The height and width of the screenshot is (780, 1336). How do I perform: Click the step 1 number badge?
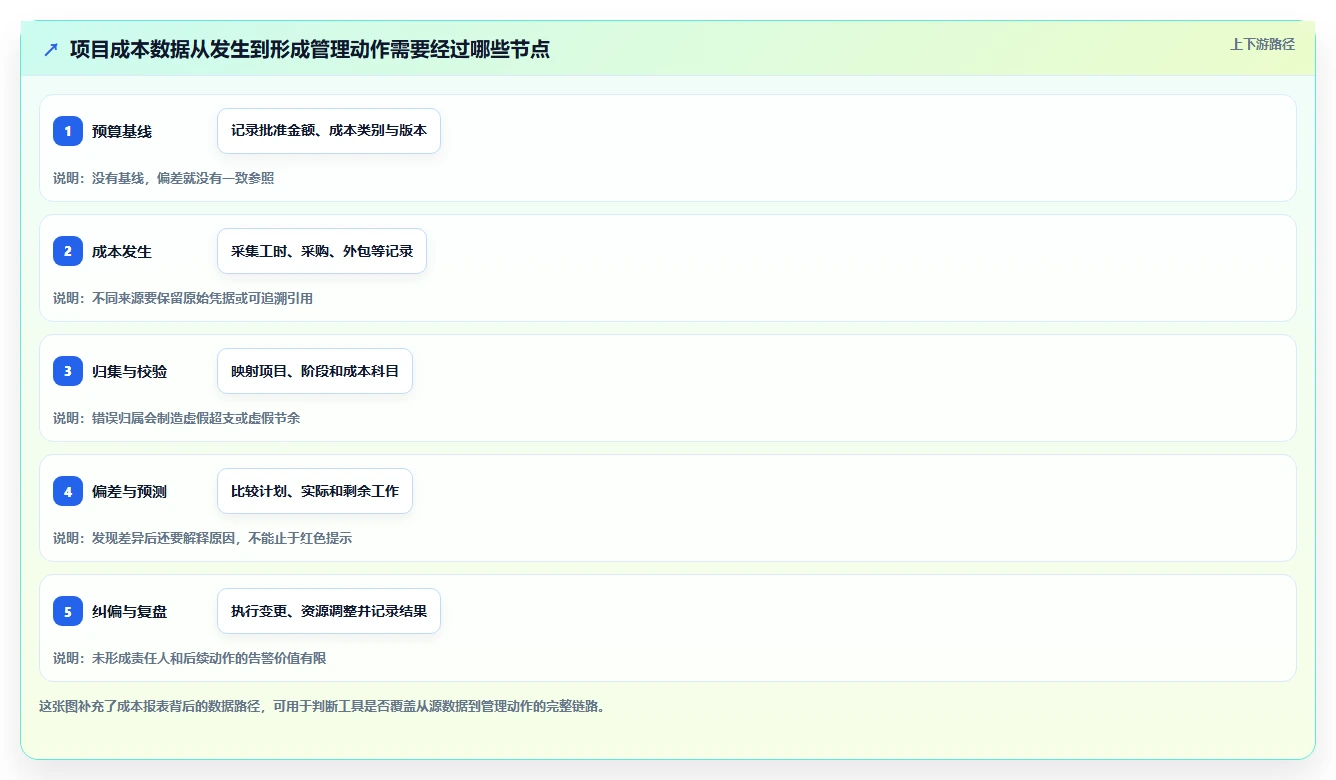(68, 131)
